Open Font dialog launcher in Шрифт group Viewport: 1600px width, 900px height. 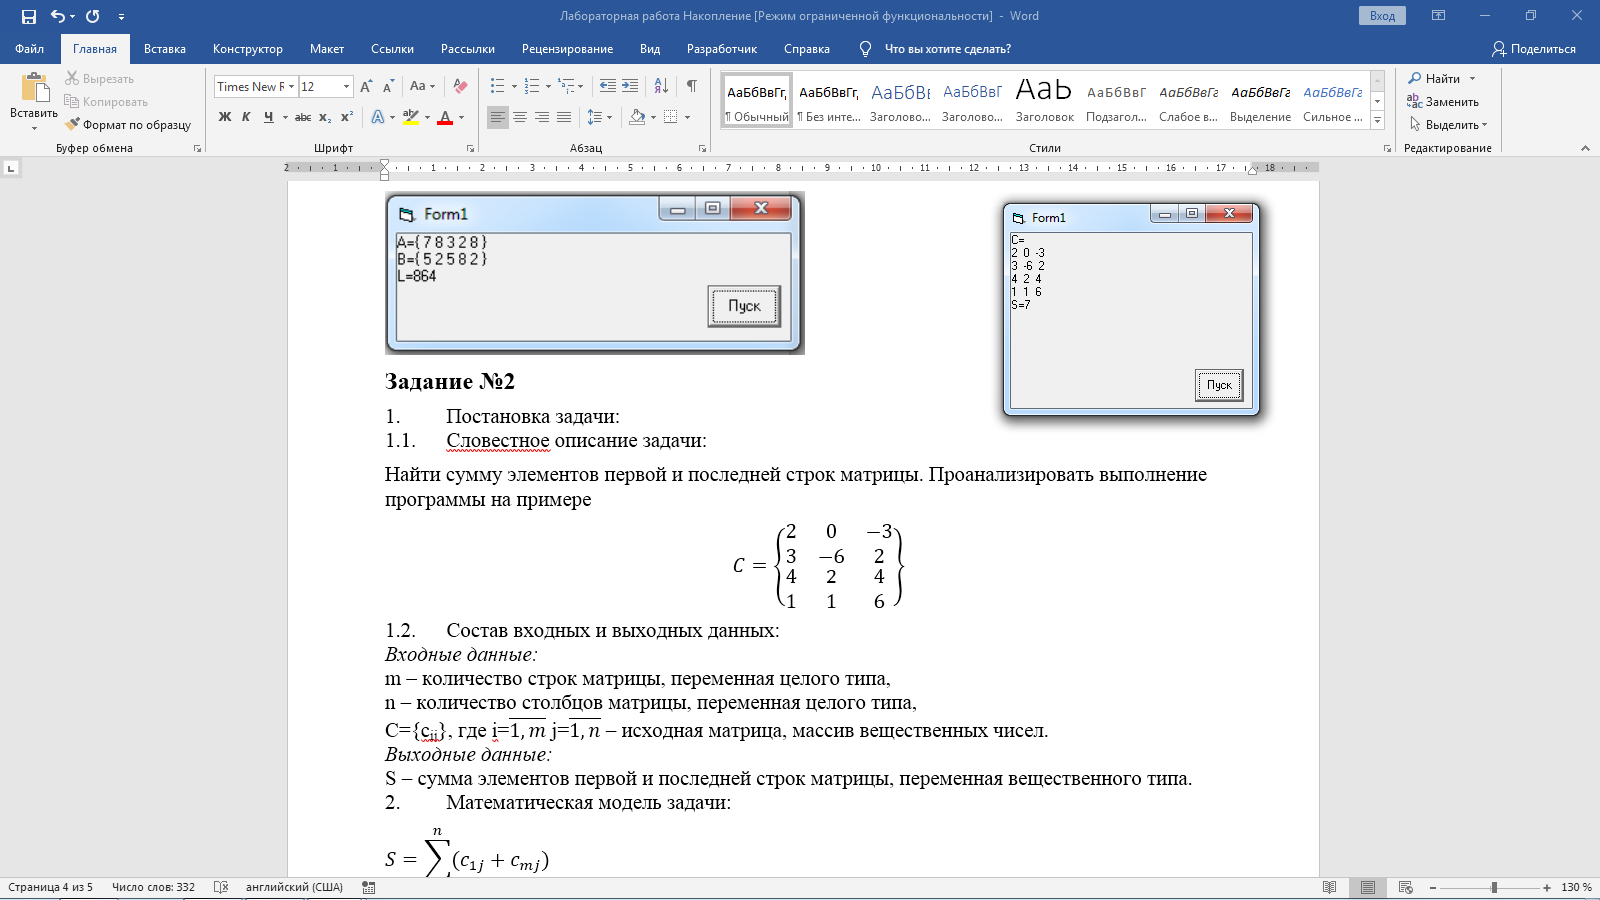(x=470, y=148)
